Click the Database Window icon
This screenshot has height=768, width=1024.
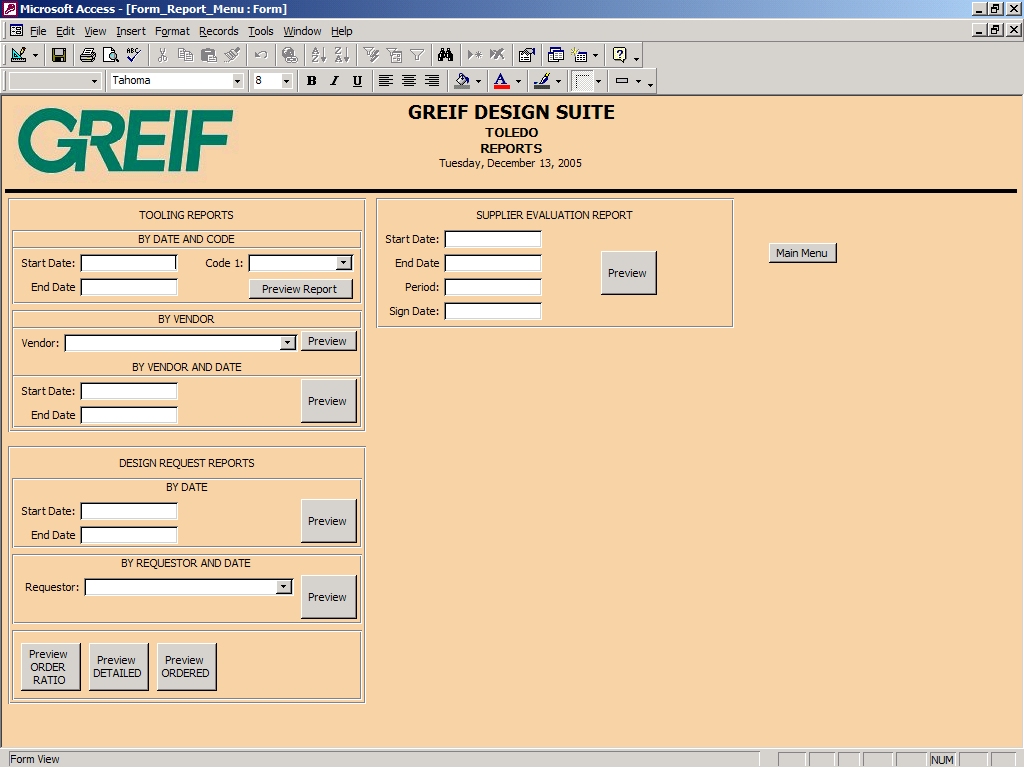556,56
